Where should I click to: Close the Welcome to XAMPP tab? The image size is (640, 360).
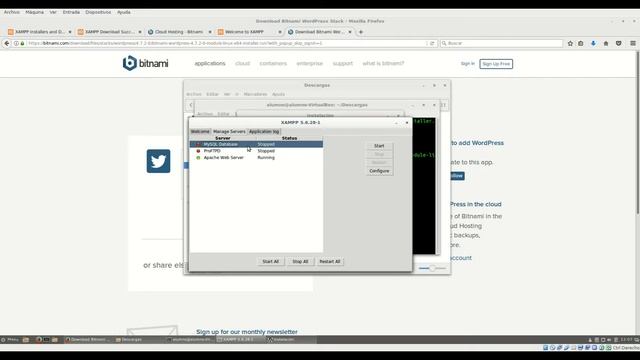coord(280,32)
